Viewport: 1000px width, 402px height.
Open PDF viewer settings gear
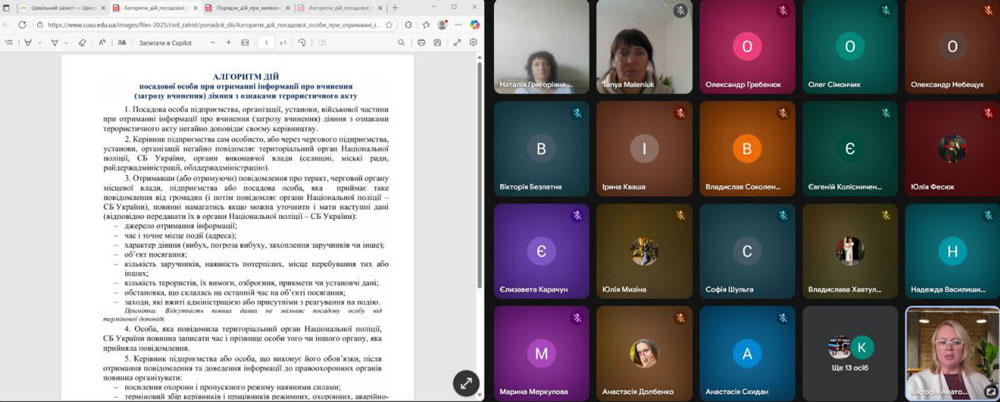coord(473,43)
